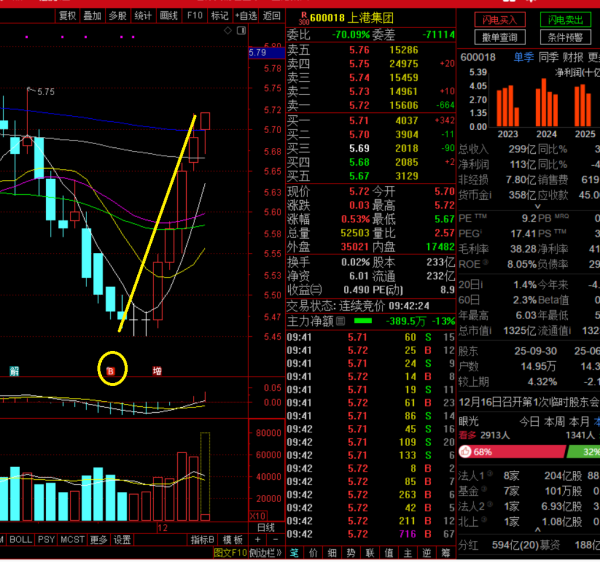Open indicator 设置 settings

pyautogui.click(x=122, y=539)
